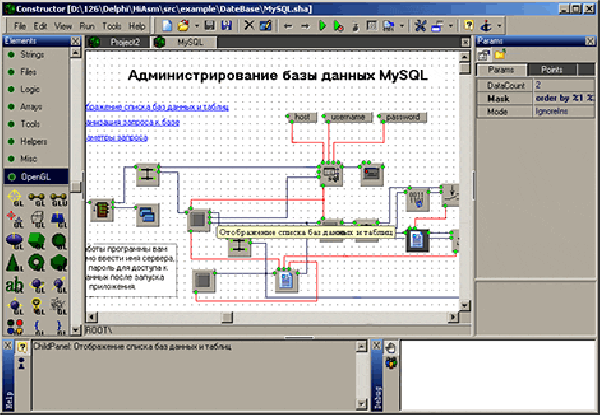Click the yellow light bulb GL element icon
The image size is (600, 415).
point(37,306)
